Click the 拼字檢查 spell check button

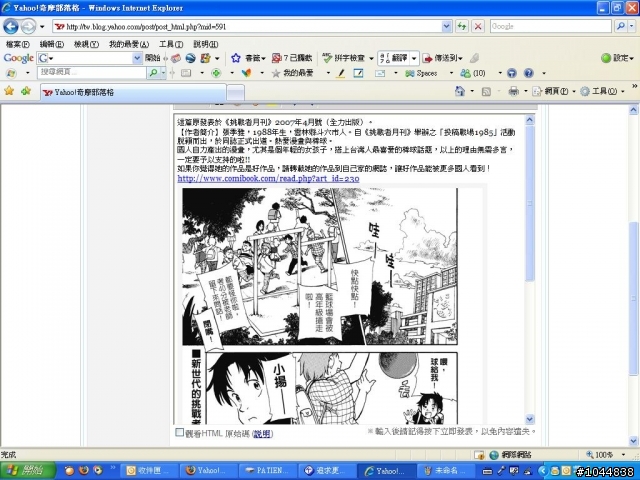coord(344,58)
